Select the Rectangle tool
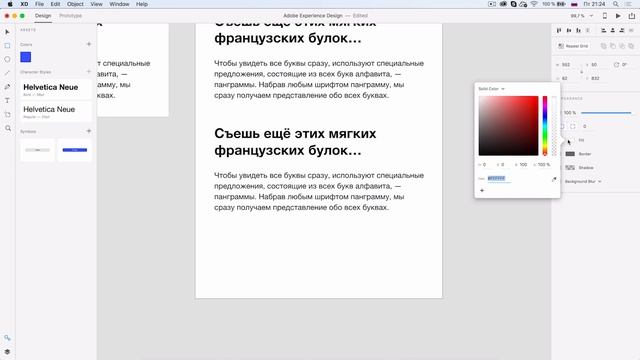 (x=7, y=46)
